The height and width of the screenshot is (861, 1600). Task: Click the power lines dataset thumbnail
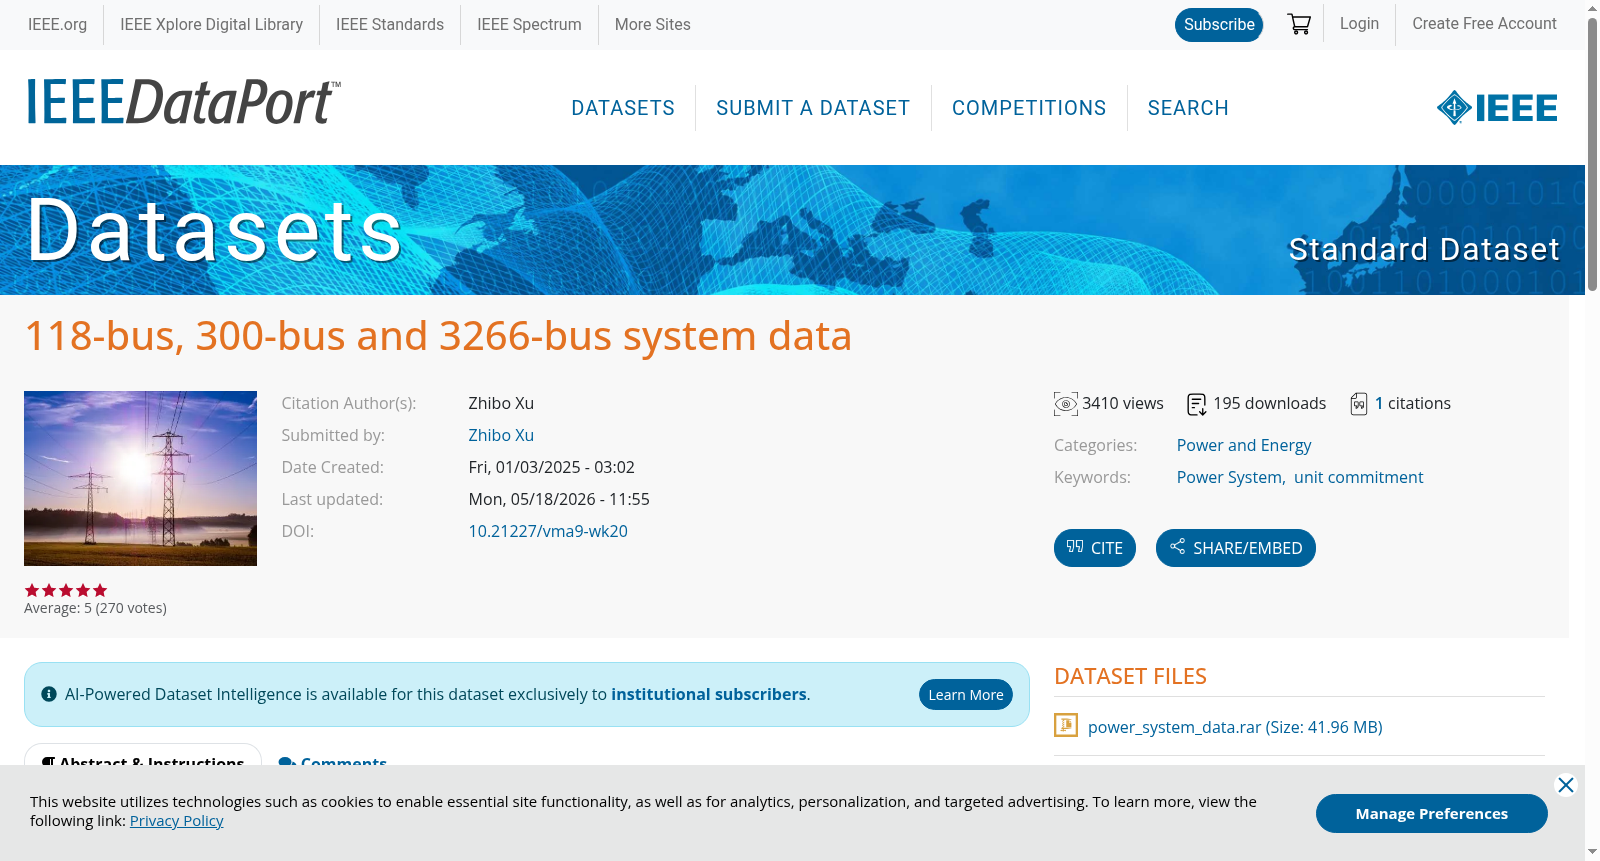140,478
